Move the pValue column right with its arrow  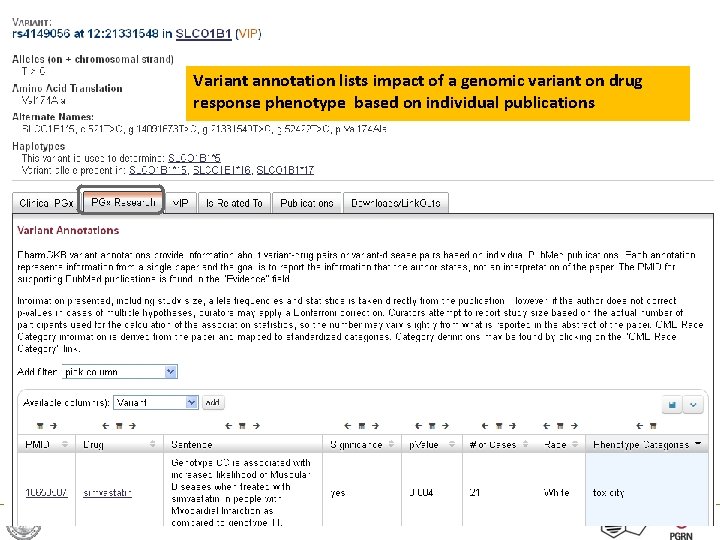[445, 426]
